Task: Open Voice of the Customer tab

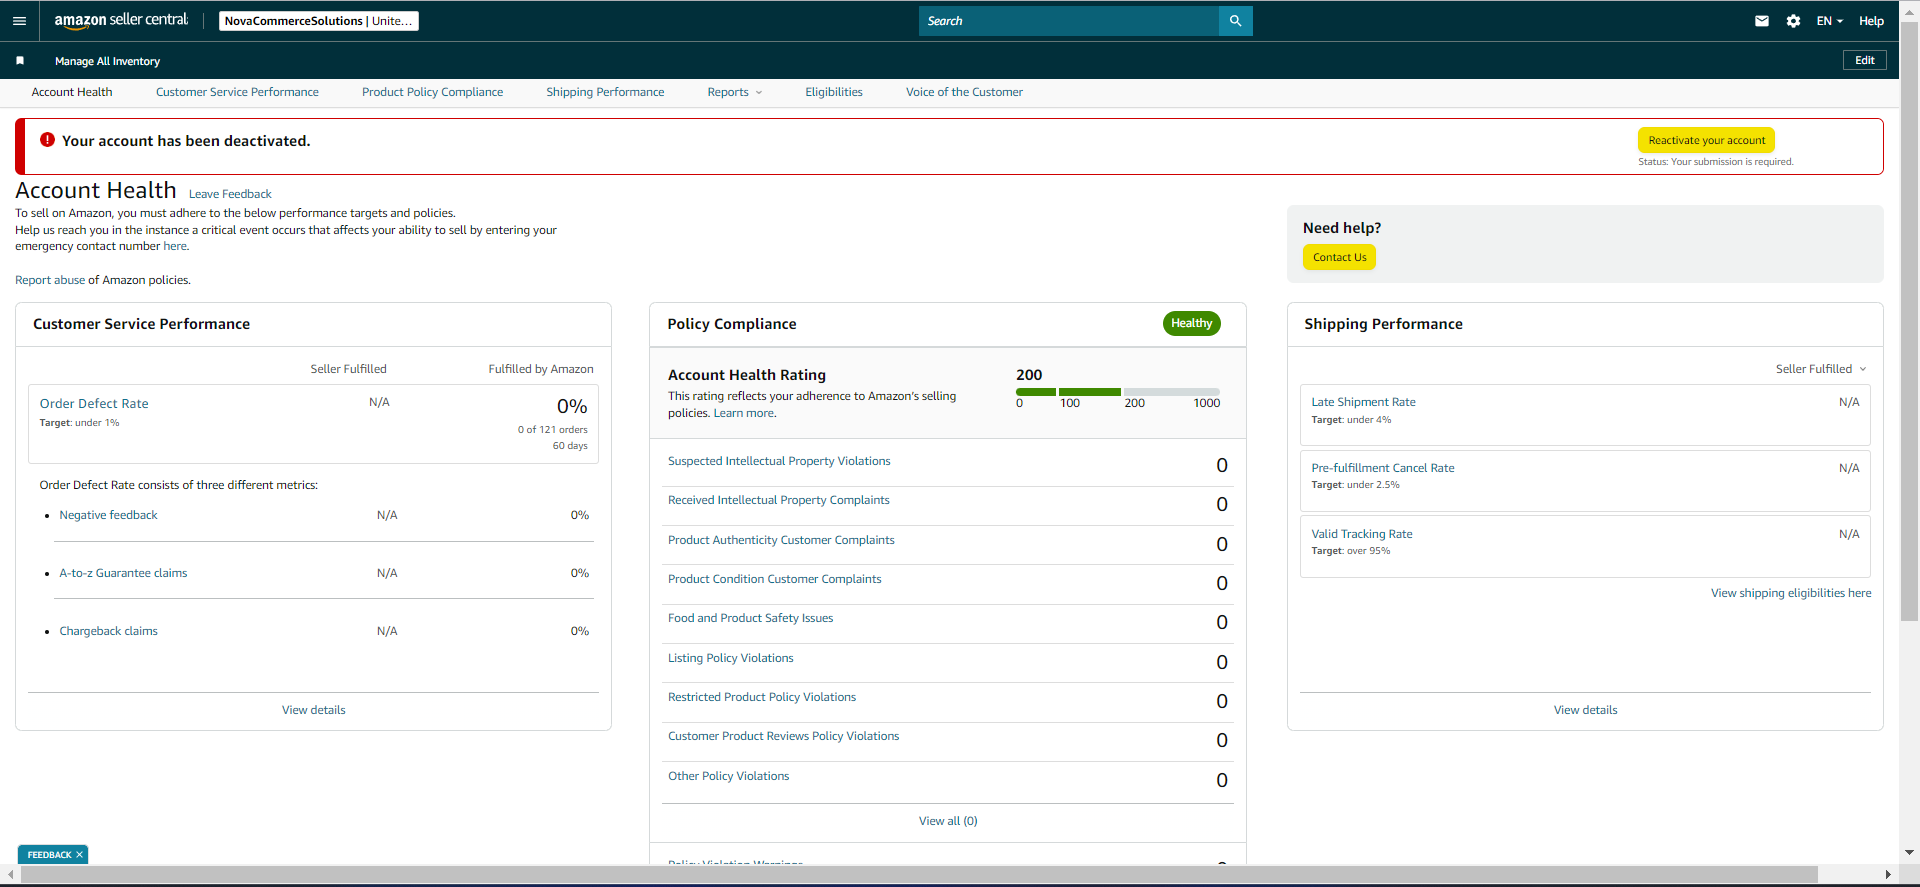Action: [x=964, y=92]
